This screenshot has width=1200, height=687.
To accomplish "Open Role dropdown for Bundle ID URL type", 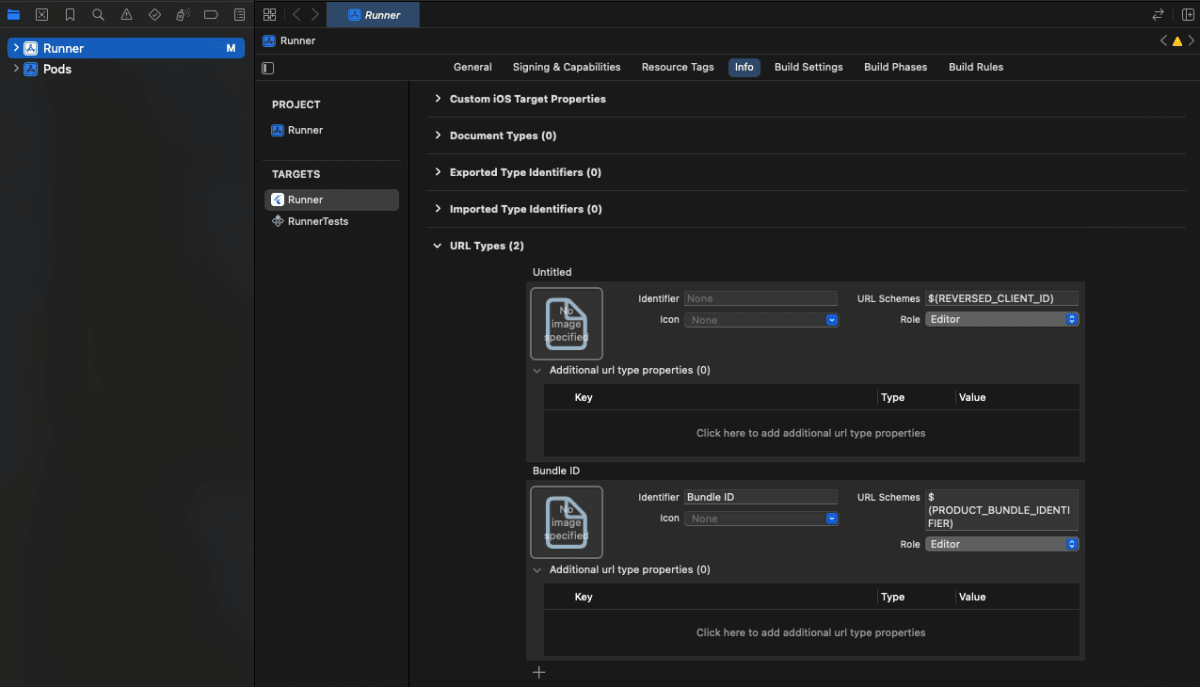I will click(x=1002, y=544).
